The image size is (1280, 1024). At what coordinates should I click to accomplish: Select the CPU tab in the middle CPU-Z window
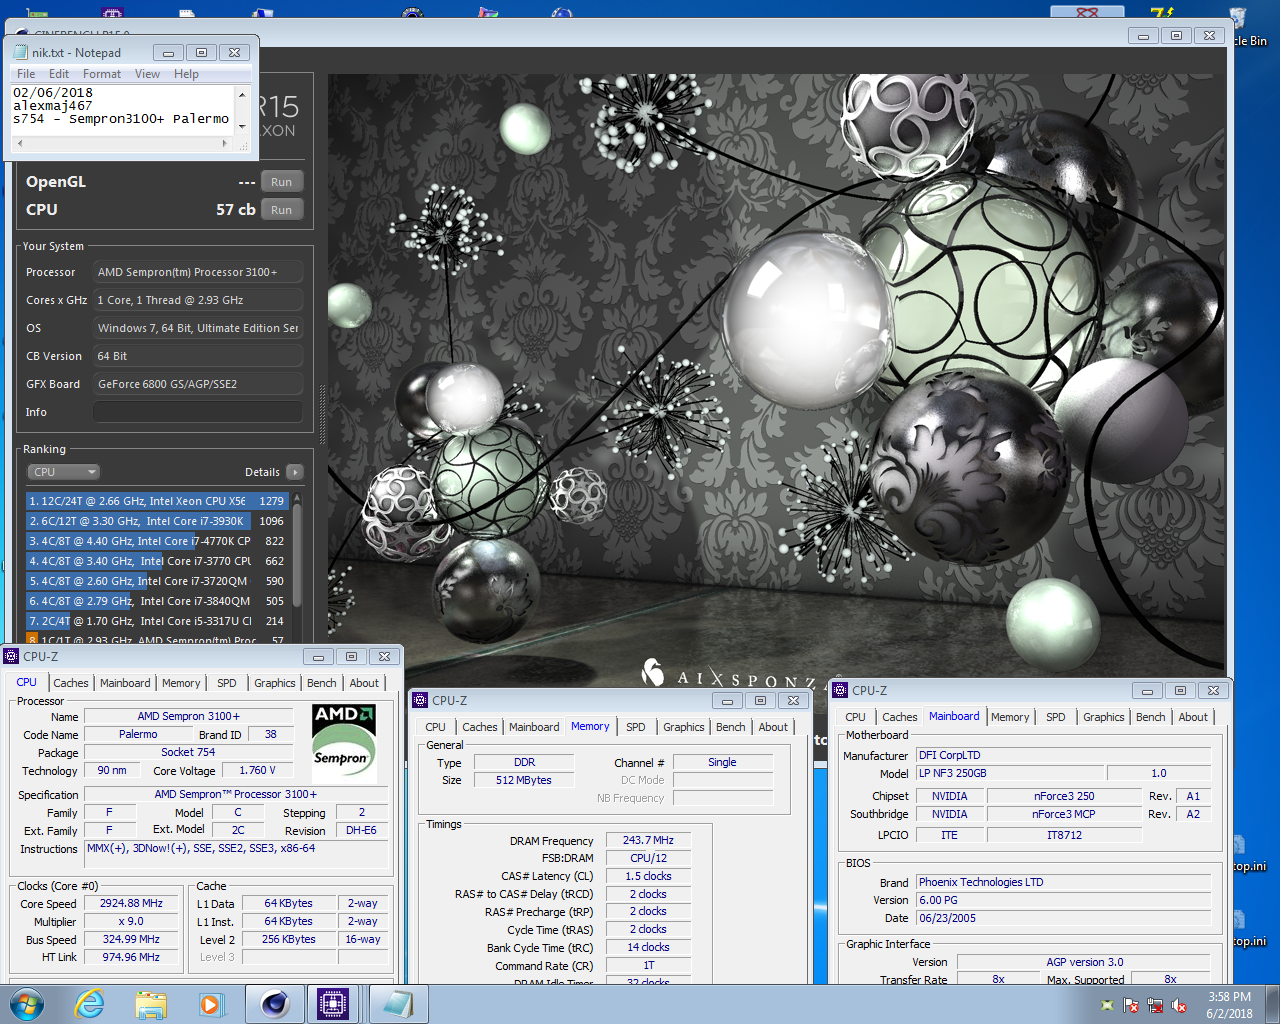(x=436, y=727)
